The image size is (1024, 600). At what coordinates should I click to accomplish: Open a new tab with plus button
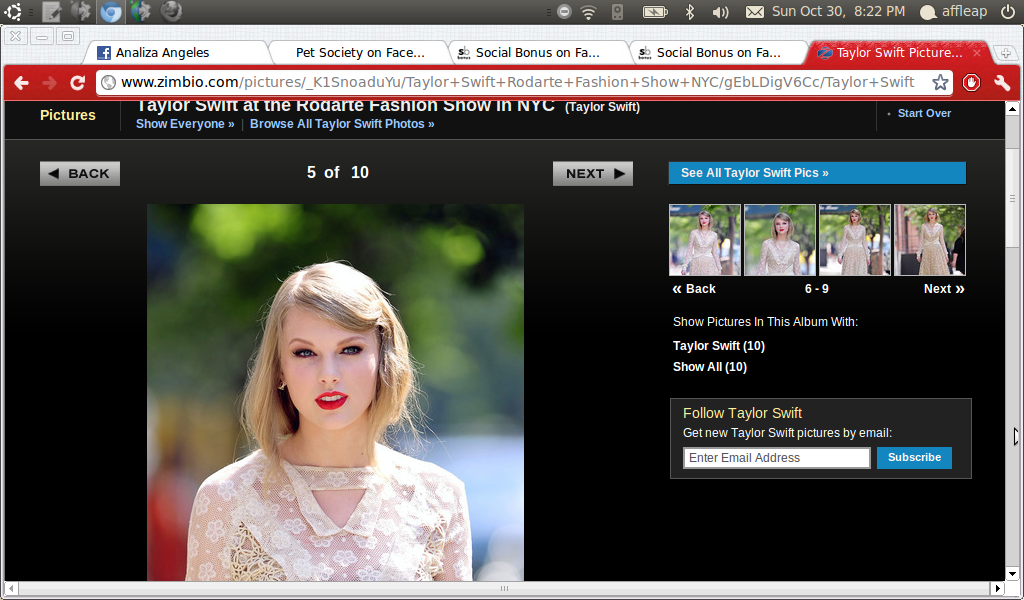pos(1006,54)
